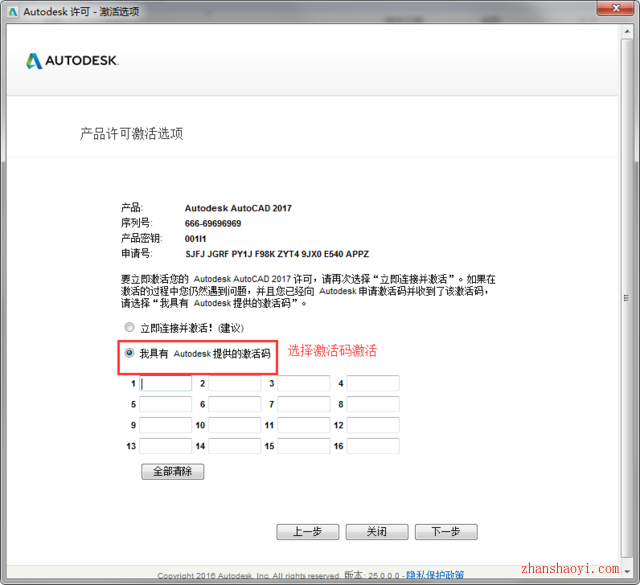Click activation code field 4
This screenshot has height=585, width=640.
point(373,383)
